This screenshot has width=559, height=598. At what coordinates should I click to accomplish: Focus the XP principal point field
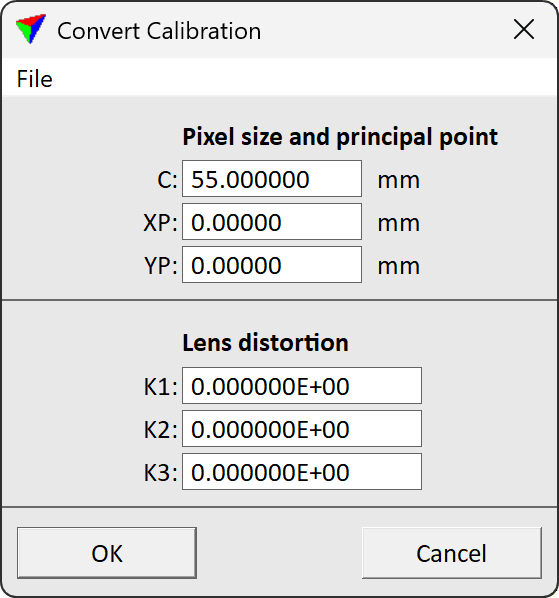click(272, 222)
